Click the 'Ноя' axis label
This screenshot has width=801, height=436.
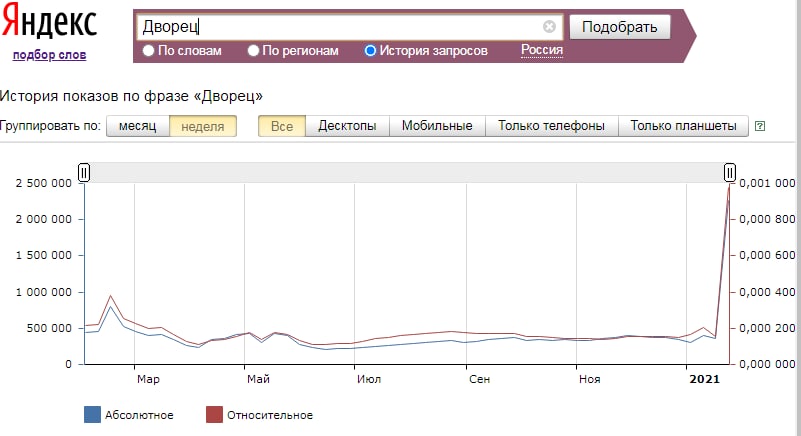click(x=590, y=379)
